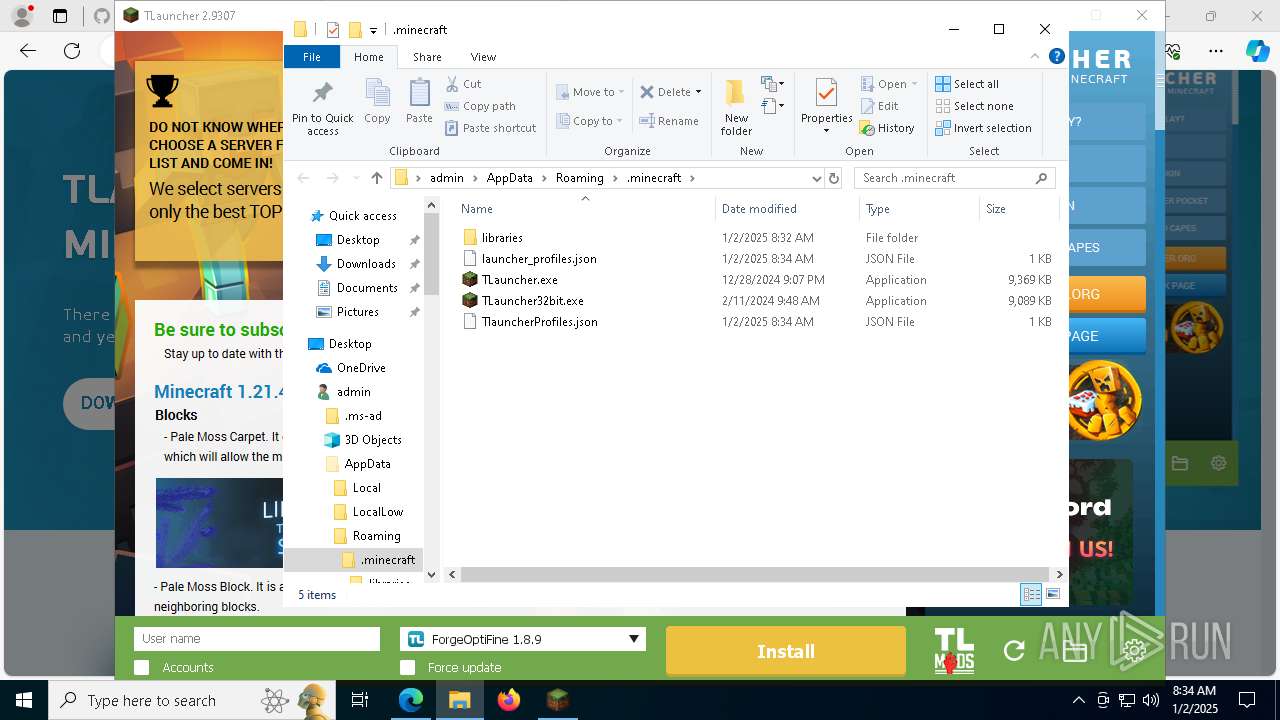Select the Home ribbon tab
The width and height of the screenshot is (1280, 720).
coord(368,57)
